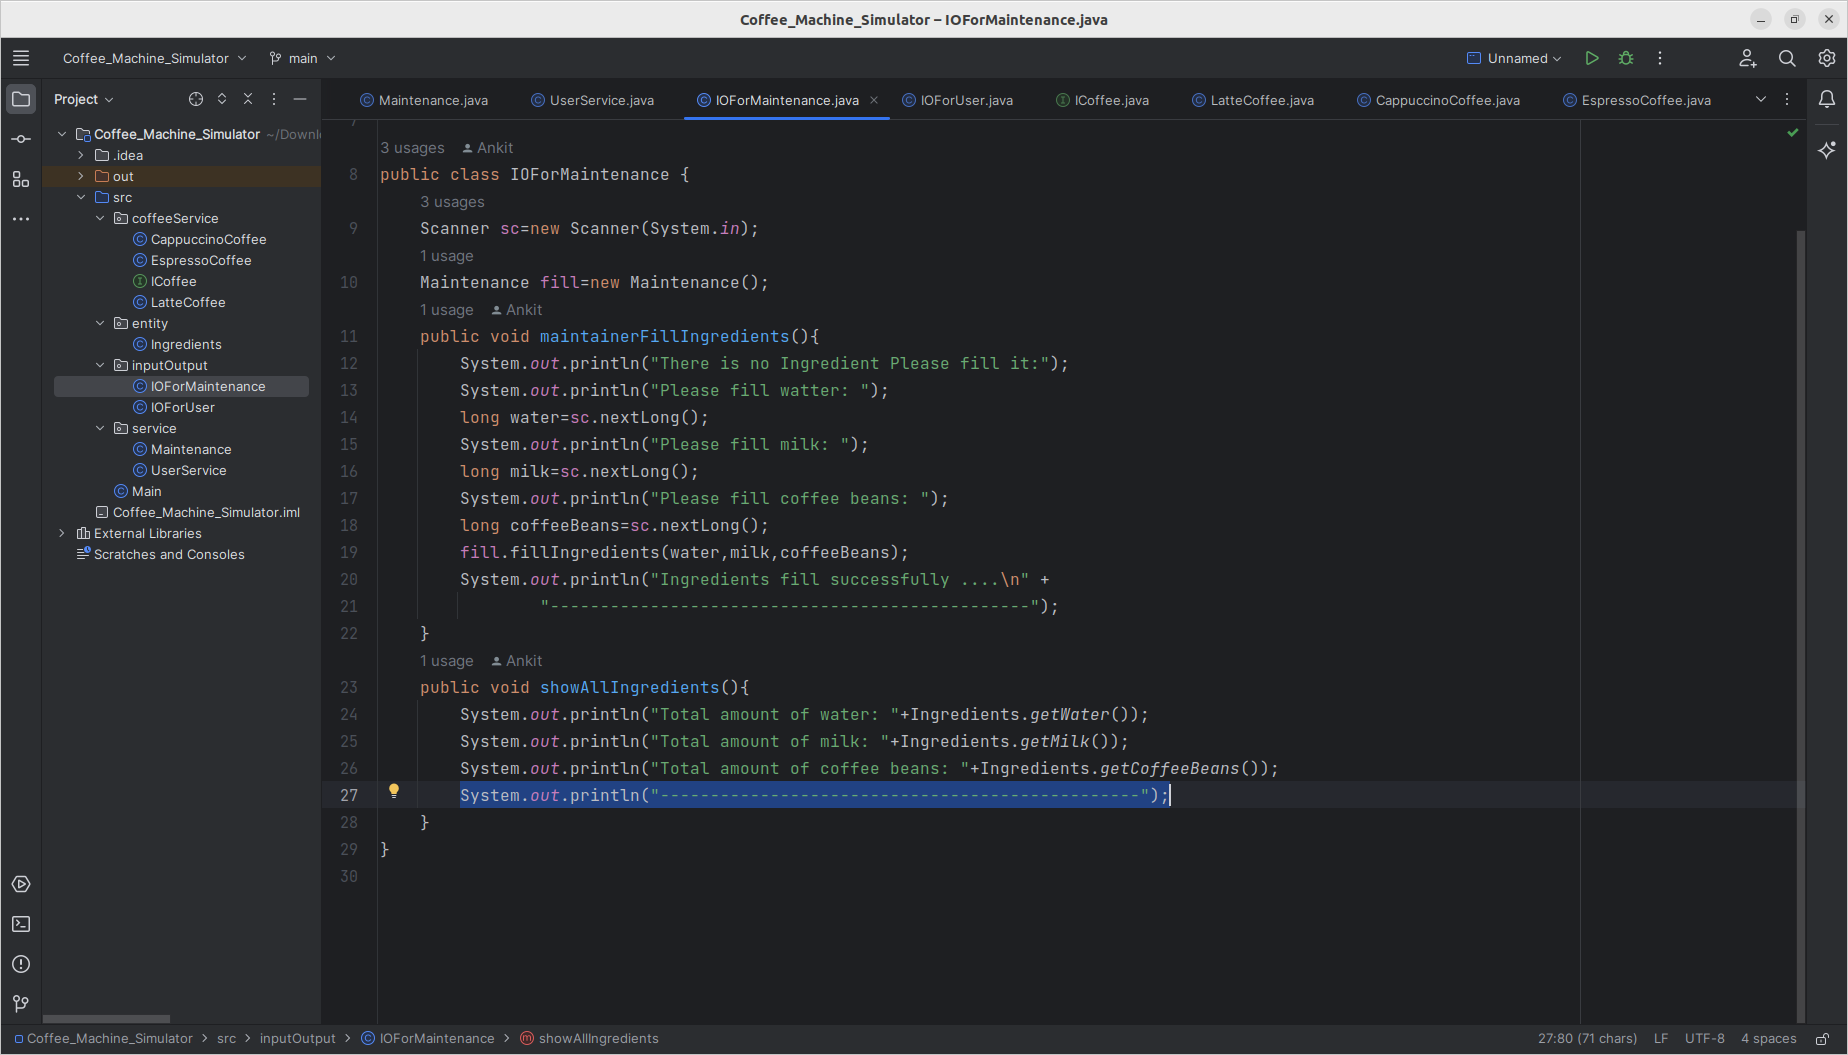
Task: Run the Unnamed configuration
Action: click(x=1592, y=58)
